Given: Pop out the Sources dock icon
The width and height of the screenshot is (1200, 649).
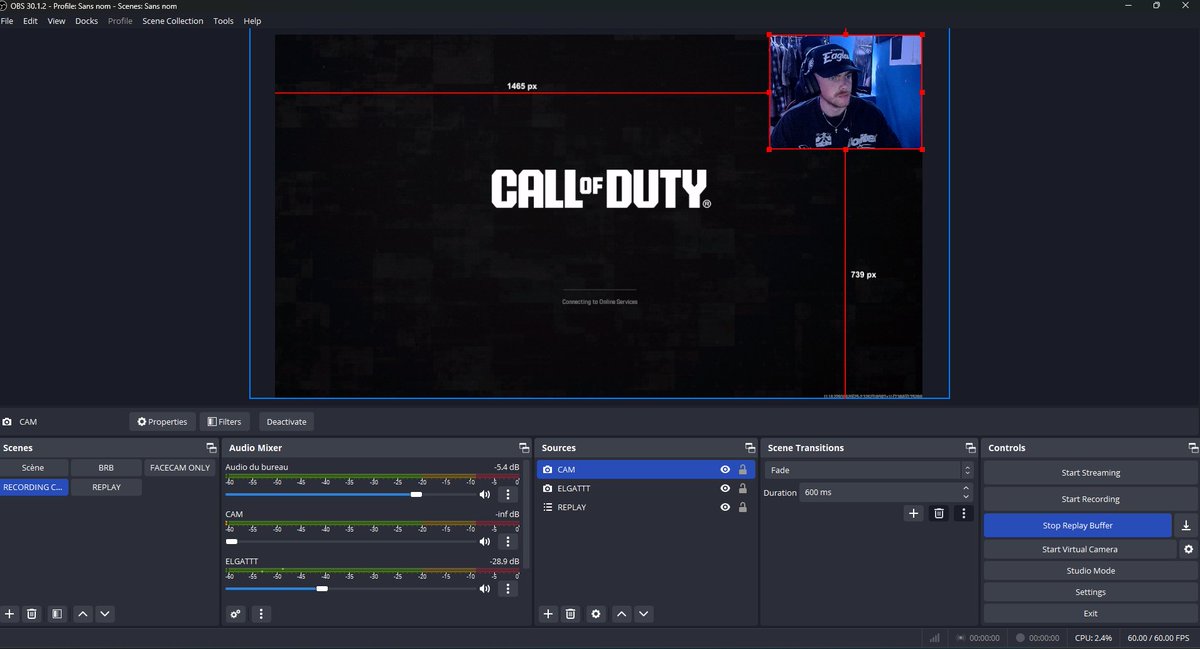Looking at the screenshot, I should 749,448.
